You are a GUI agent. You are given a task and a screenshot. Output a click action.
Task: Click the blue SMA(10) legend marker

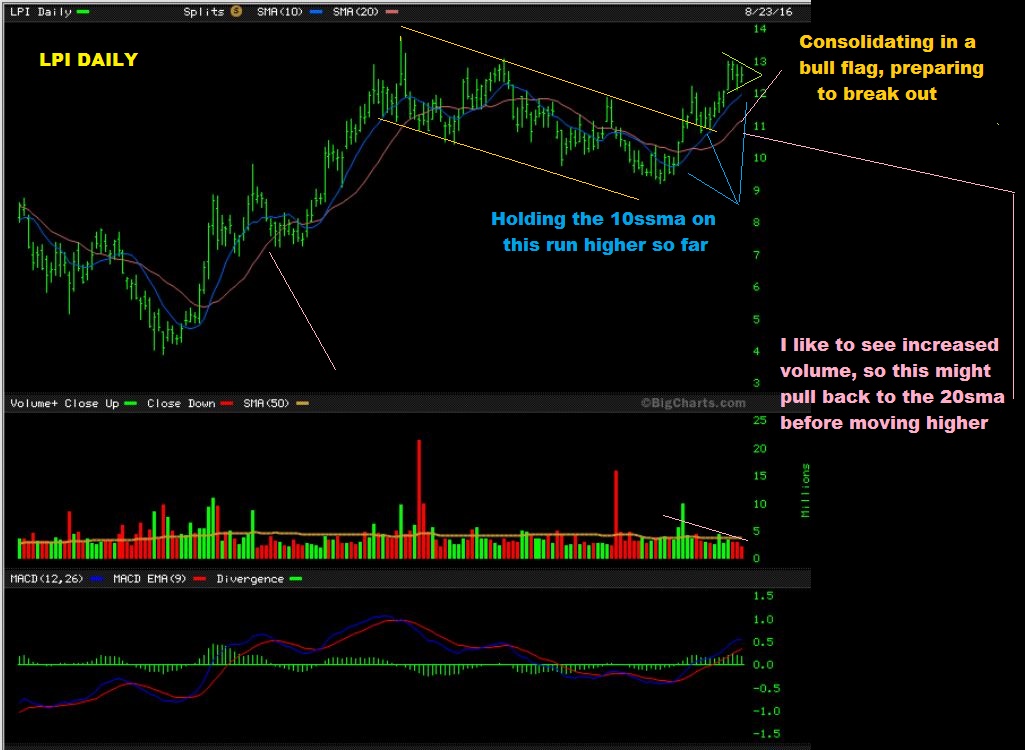pyautogui.click(x=317, y=11)
